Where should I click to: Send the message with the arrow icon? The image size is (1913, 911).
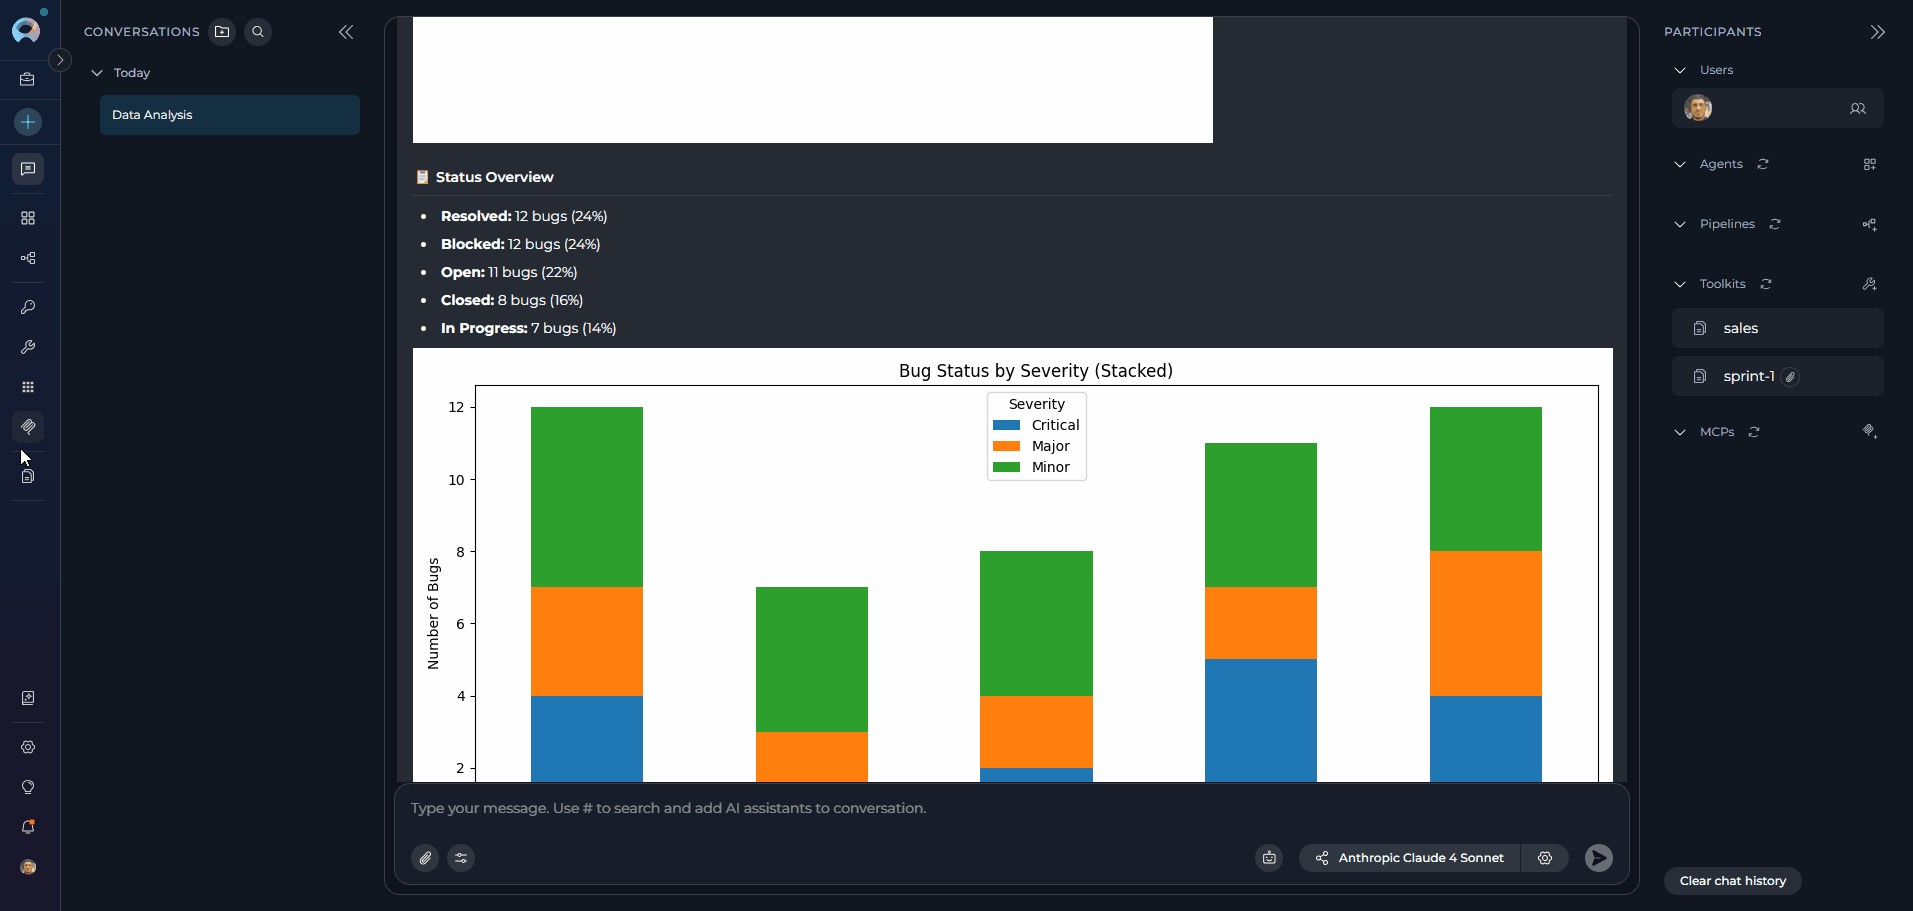pos(1598,857)
